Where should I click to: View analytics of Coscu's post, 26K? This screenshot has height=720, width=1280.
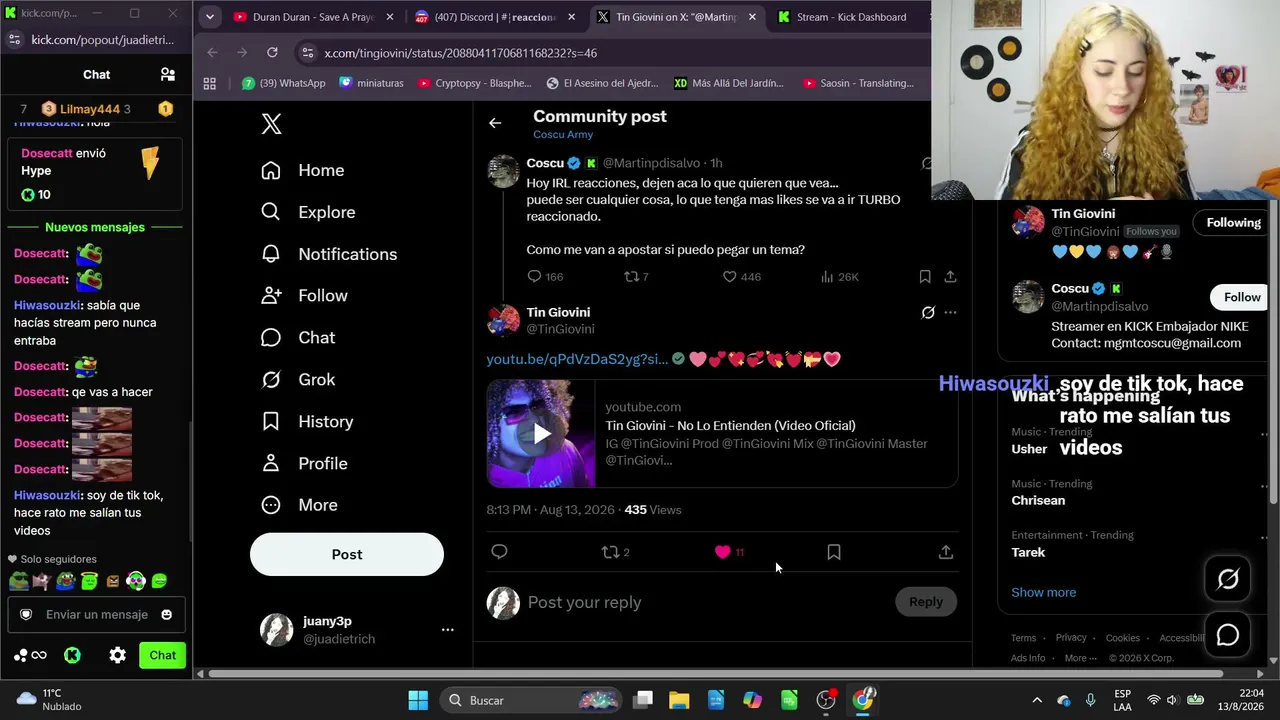coord(839,277)
